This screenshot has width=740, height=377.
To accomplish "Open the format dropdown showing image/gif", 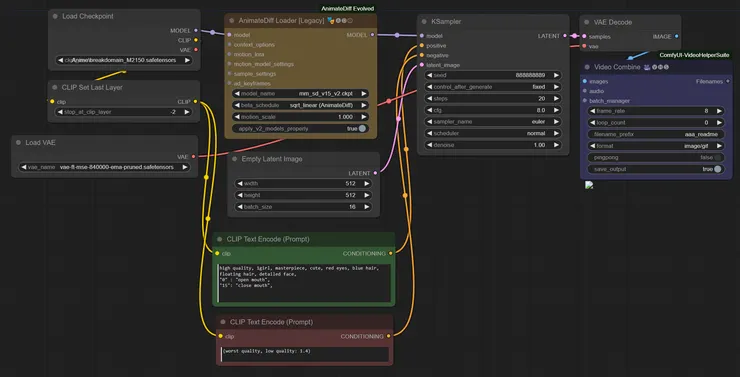I will [656, 146].
